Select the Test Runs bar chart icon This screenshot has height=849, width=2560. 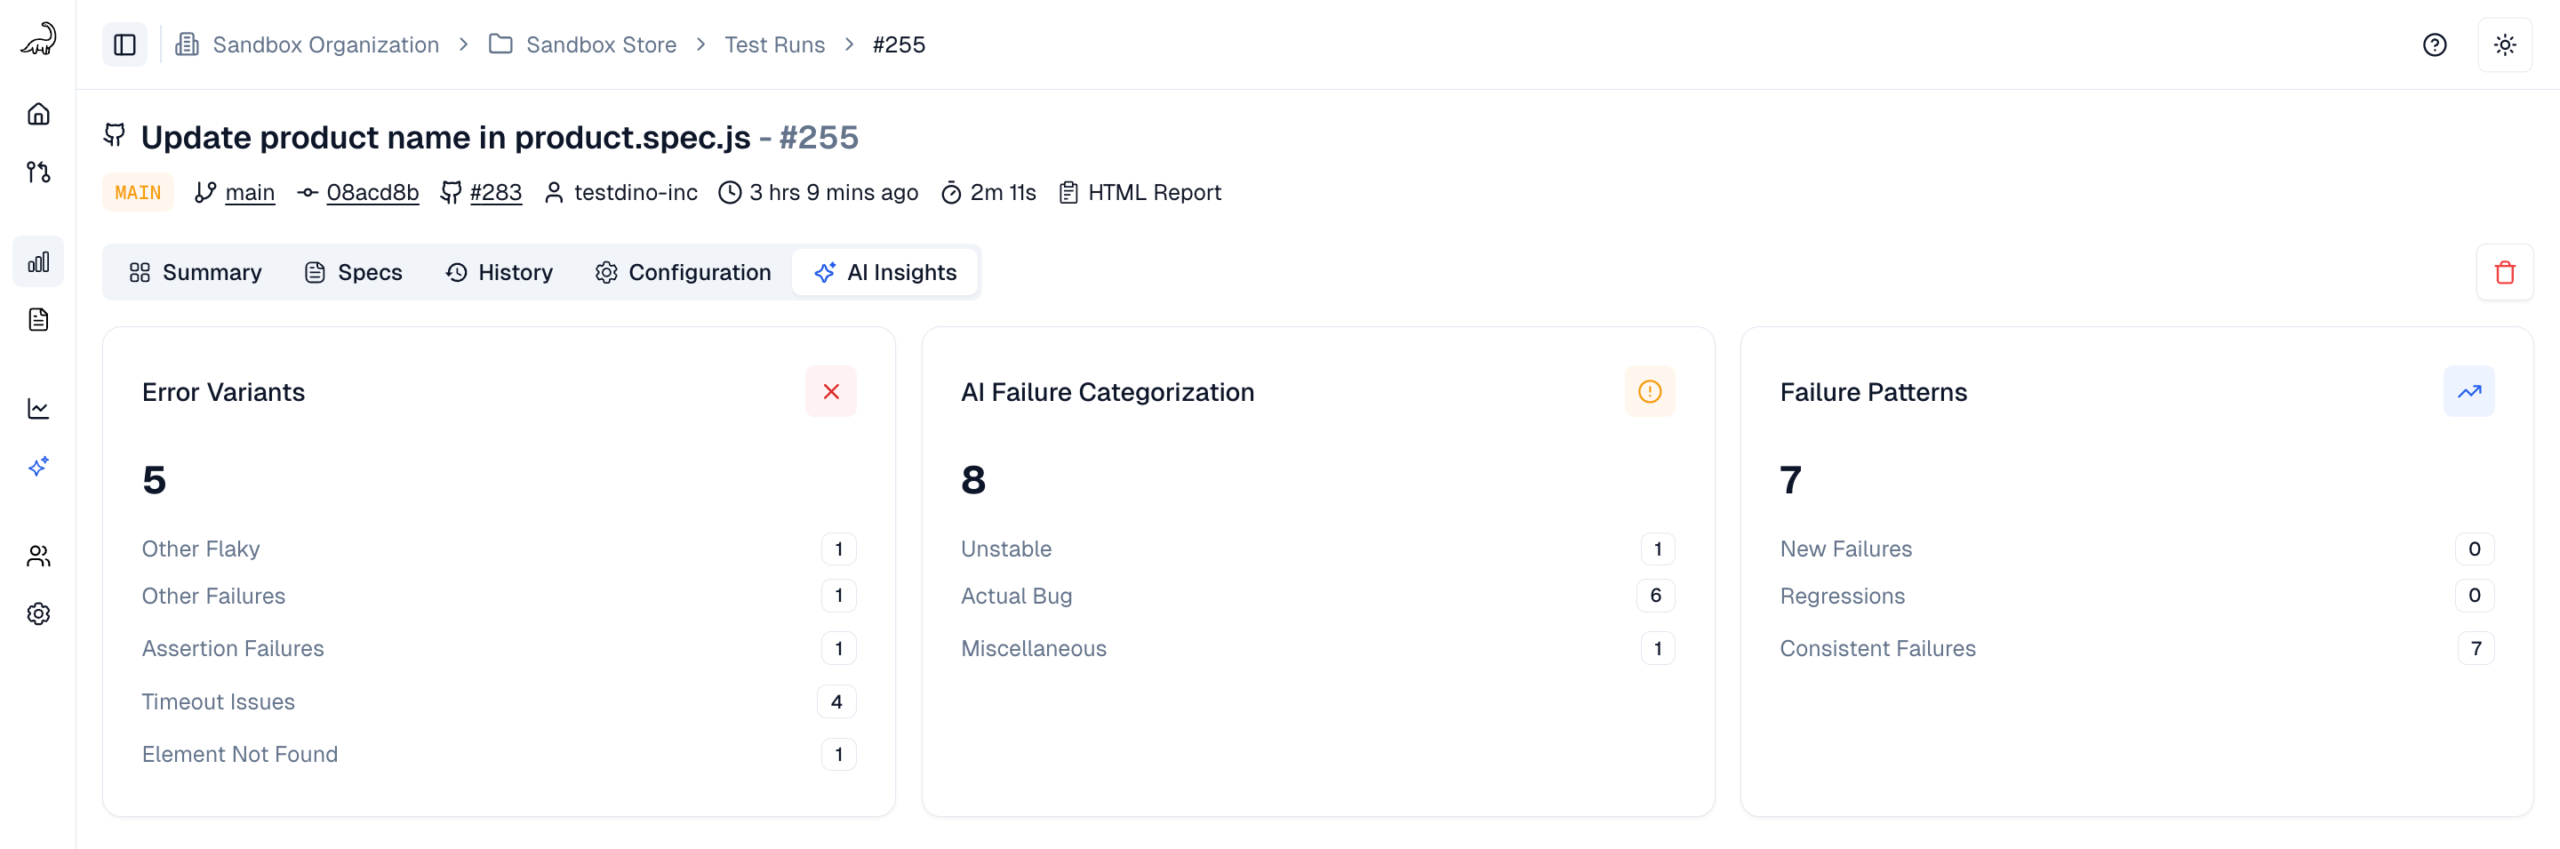(x=38, y=261)
